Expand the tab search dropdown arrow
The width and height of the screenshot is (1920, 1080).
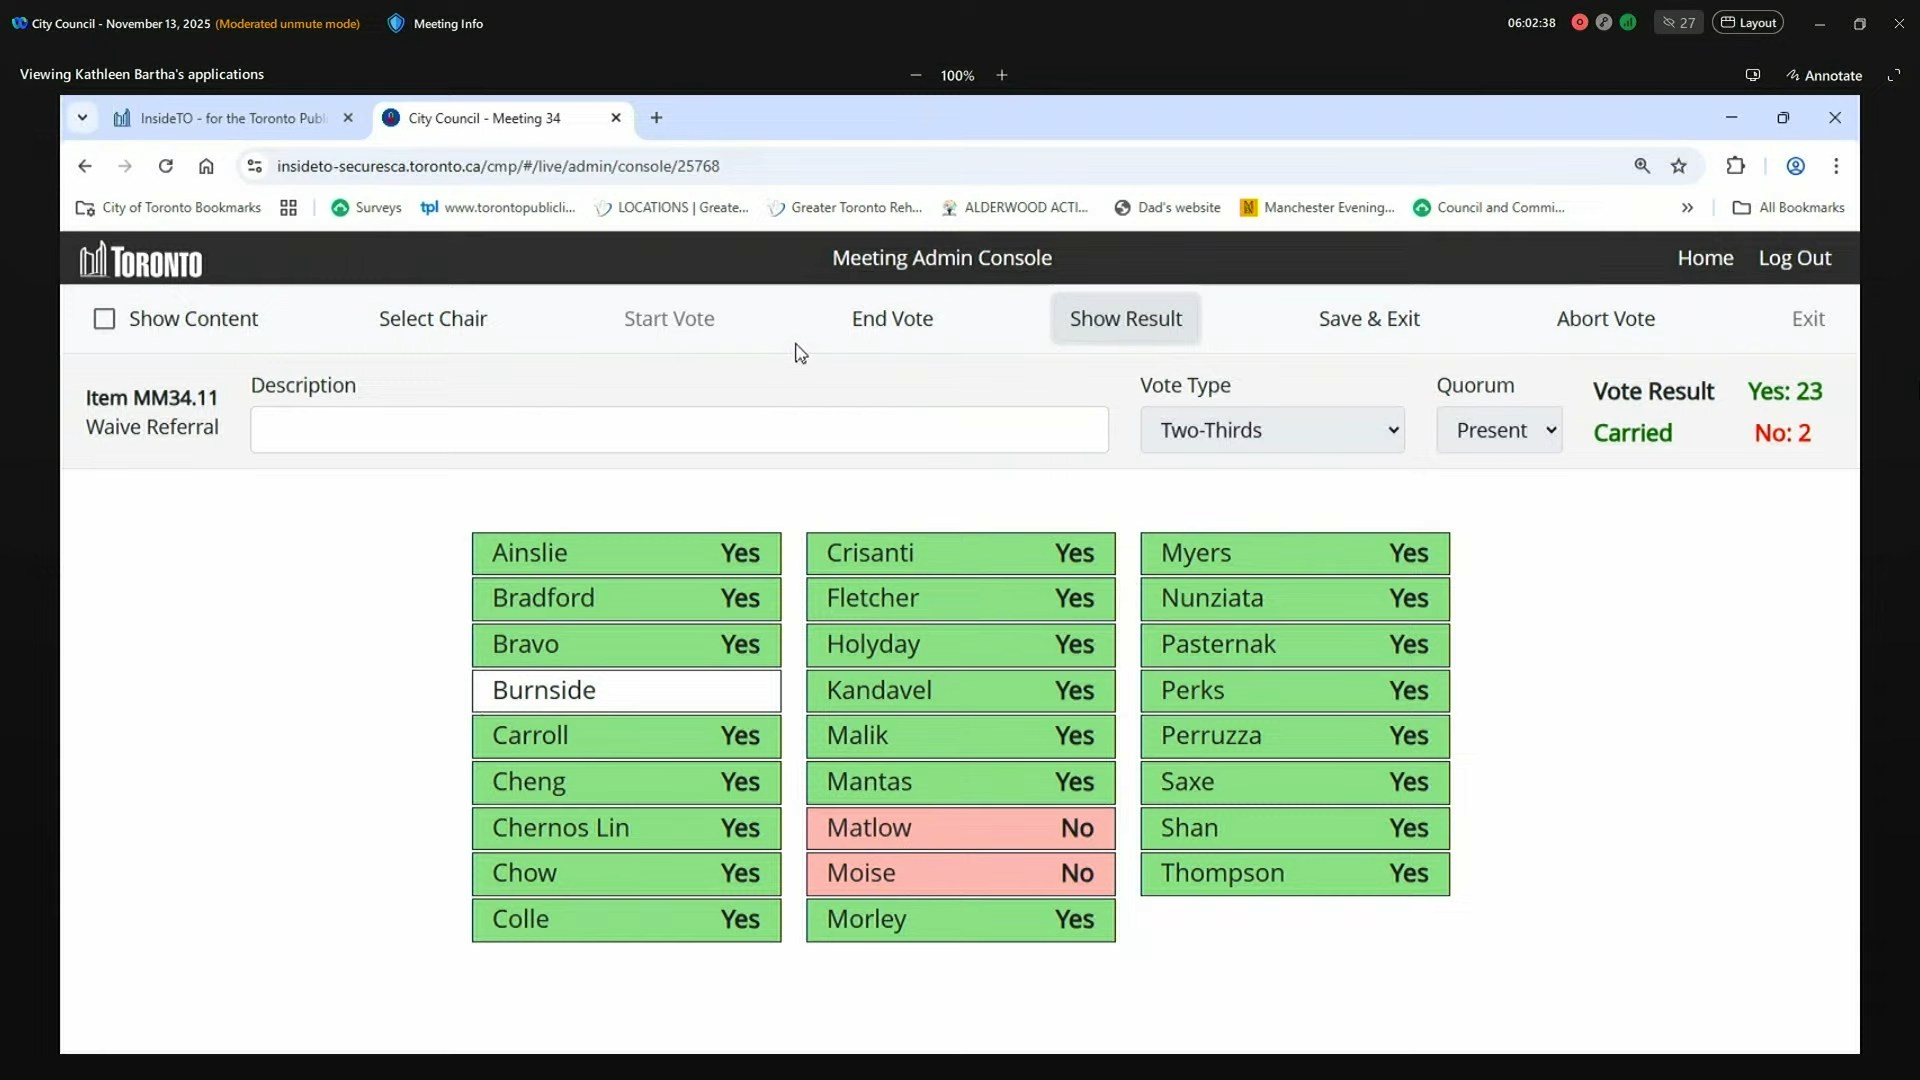[x=83, y=118]
